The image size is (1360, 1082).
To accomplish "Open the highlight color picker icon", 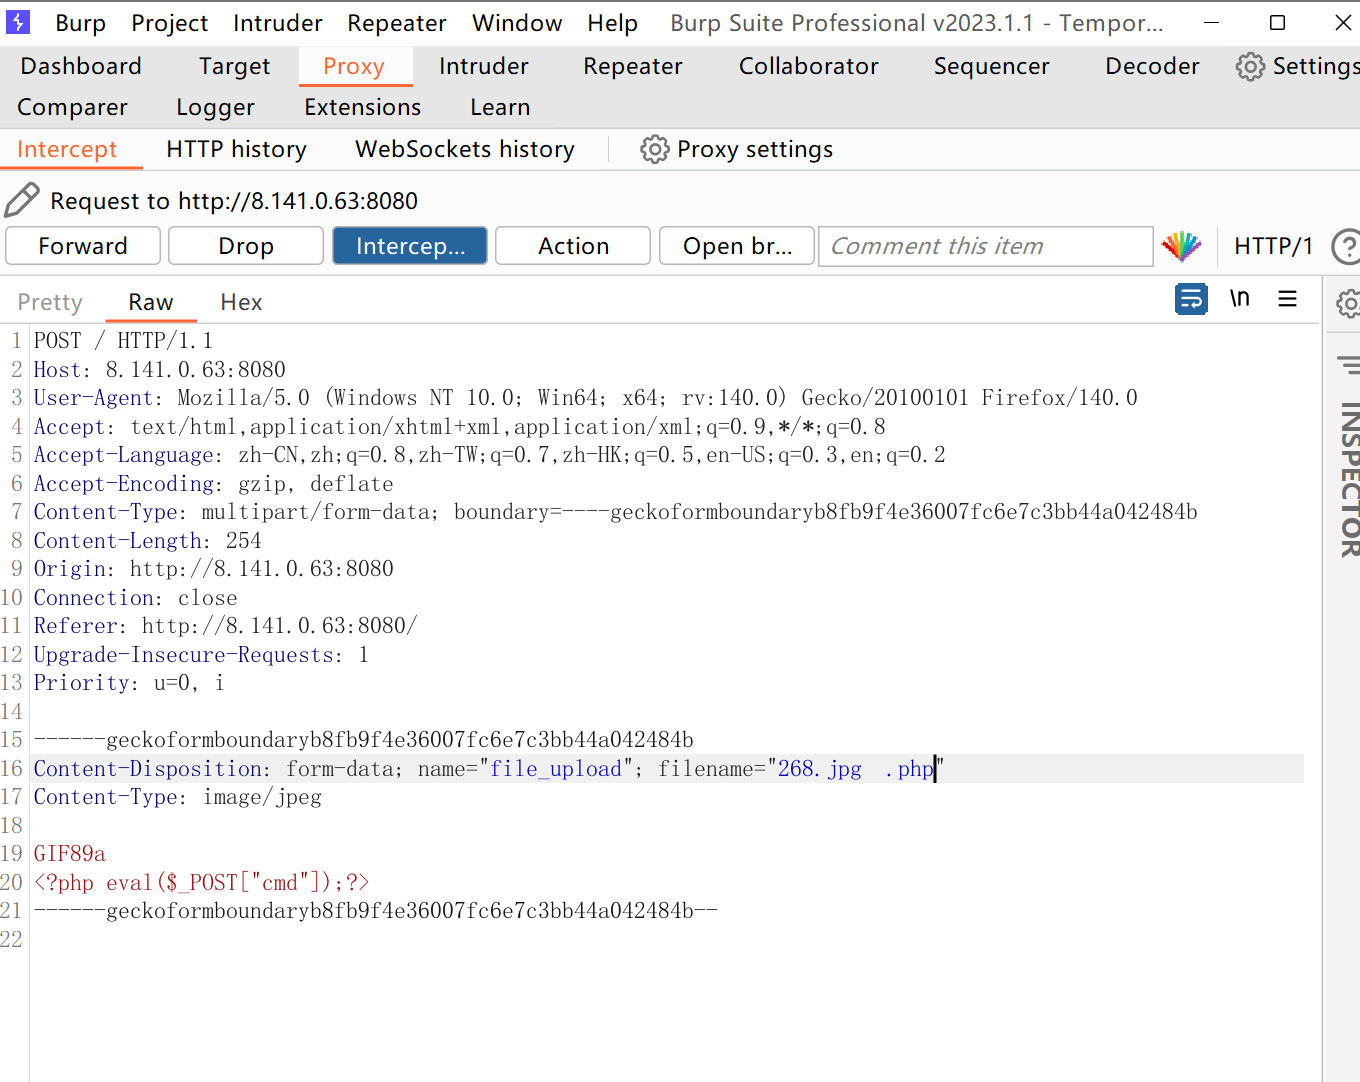I will click(x=1181, y=246).
